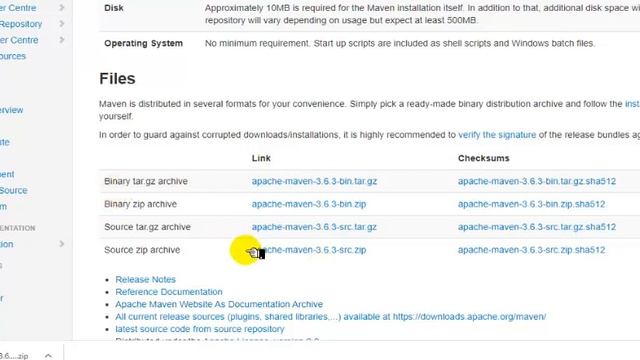Open downloaded zip file in download bar
This screenshot has width=640, height=360.
click(x=14, y=356)
